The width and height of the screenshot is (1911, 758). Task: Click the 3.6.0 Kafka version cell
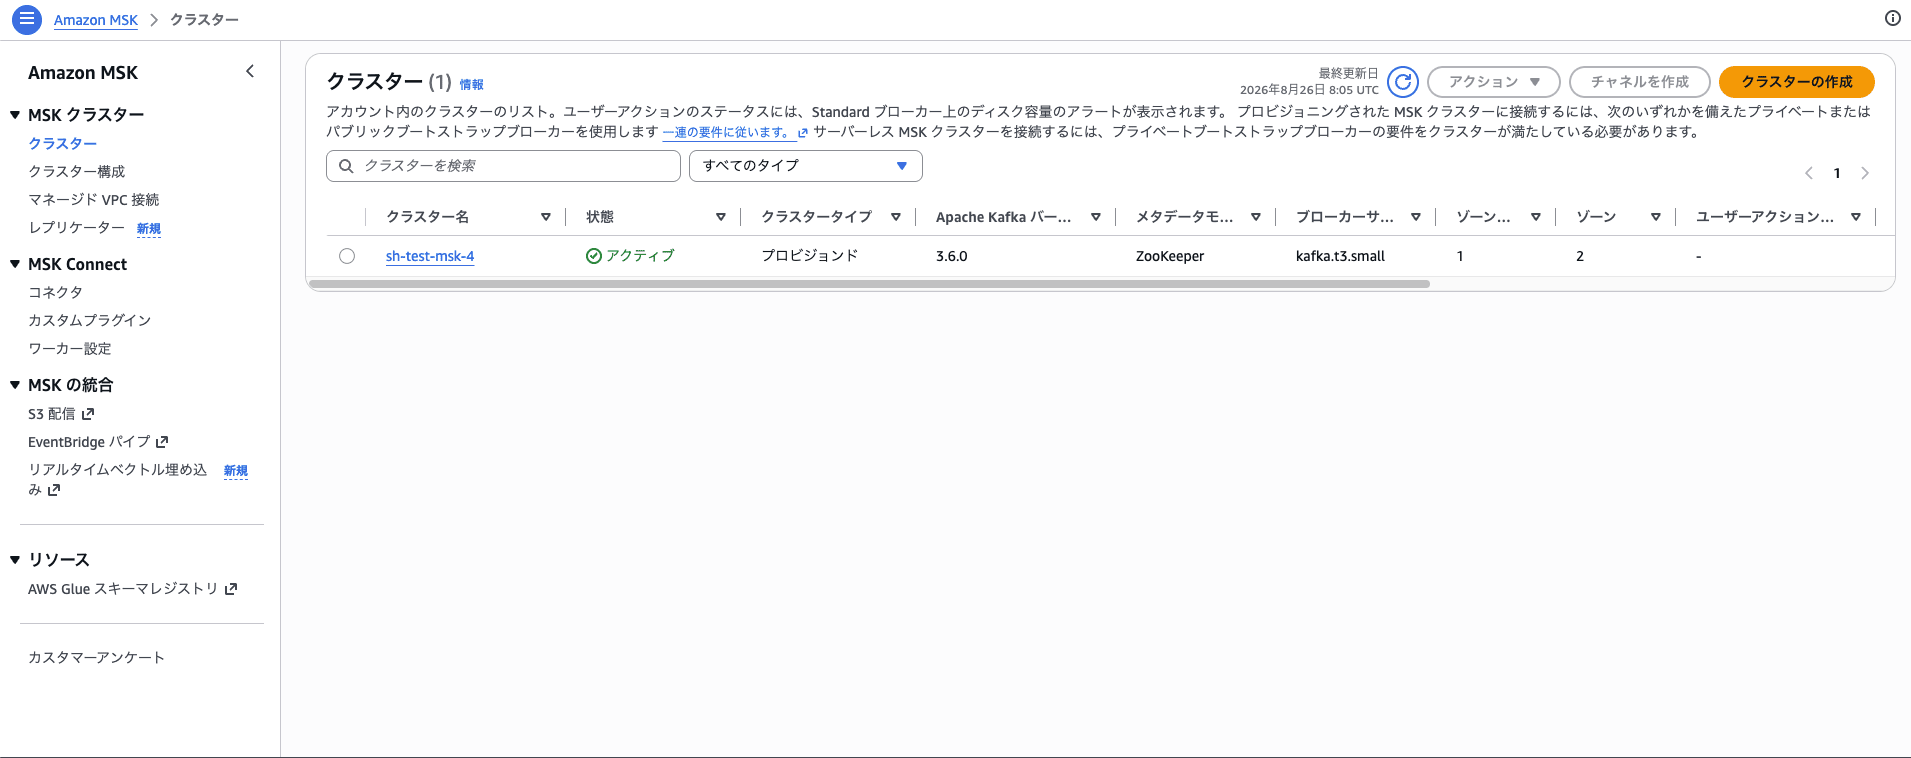952,256
